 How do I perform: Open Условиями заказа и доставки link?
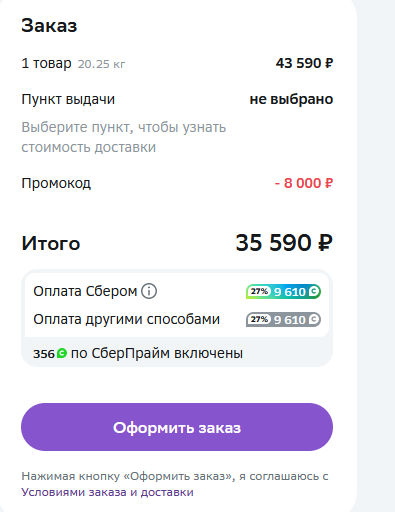[107, 492]
